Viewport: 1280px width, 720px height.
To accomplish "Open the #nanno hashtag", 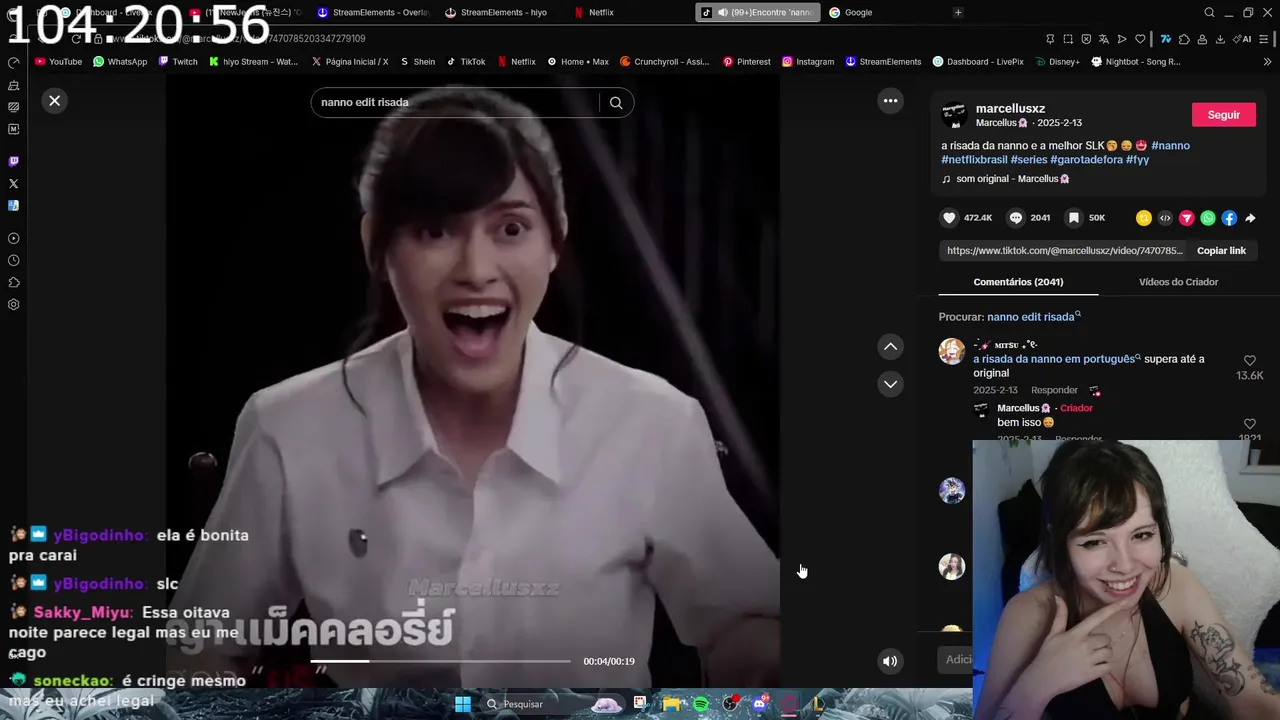I will tap(1170, 146).
